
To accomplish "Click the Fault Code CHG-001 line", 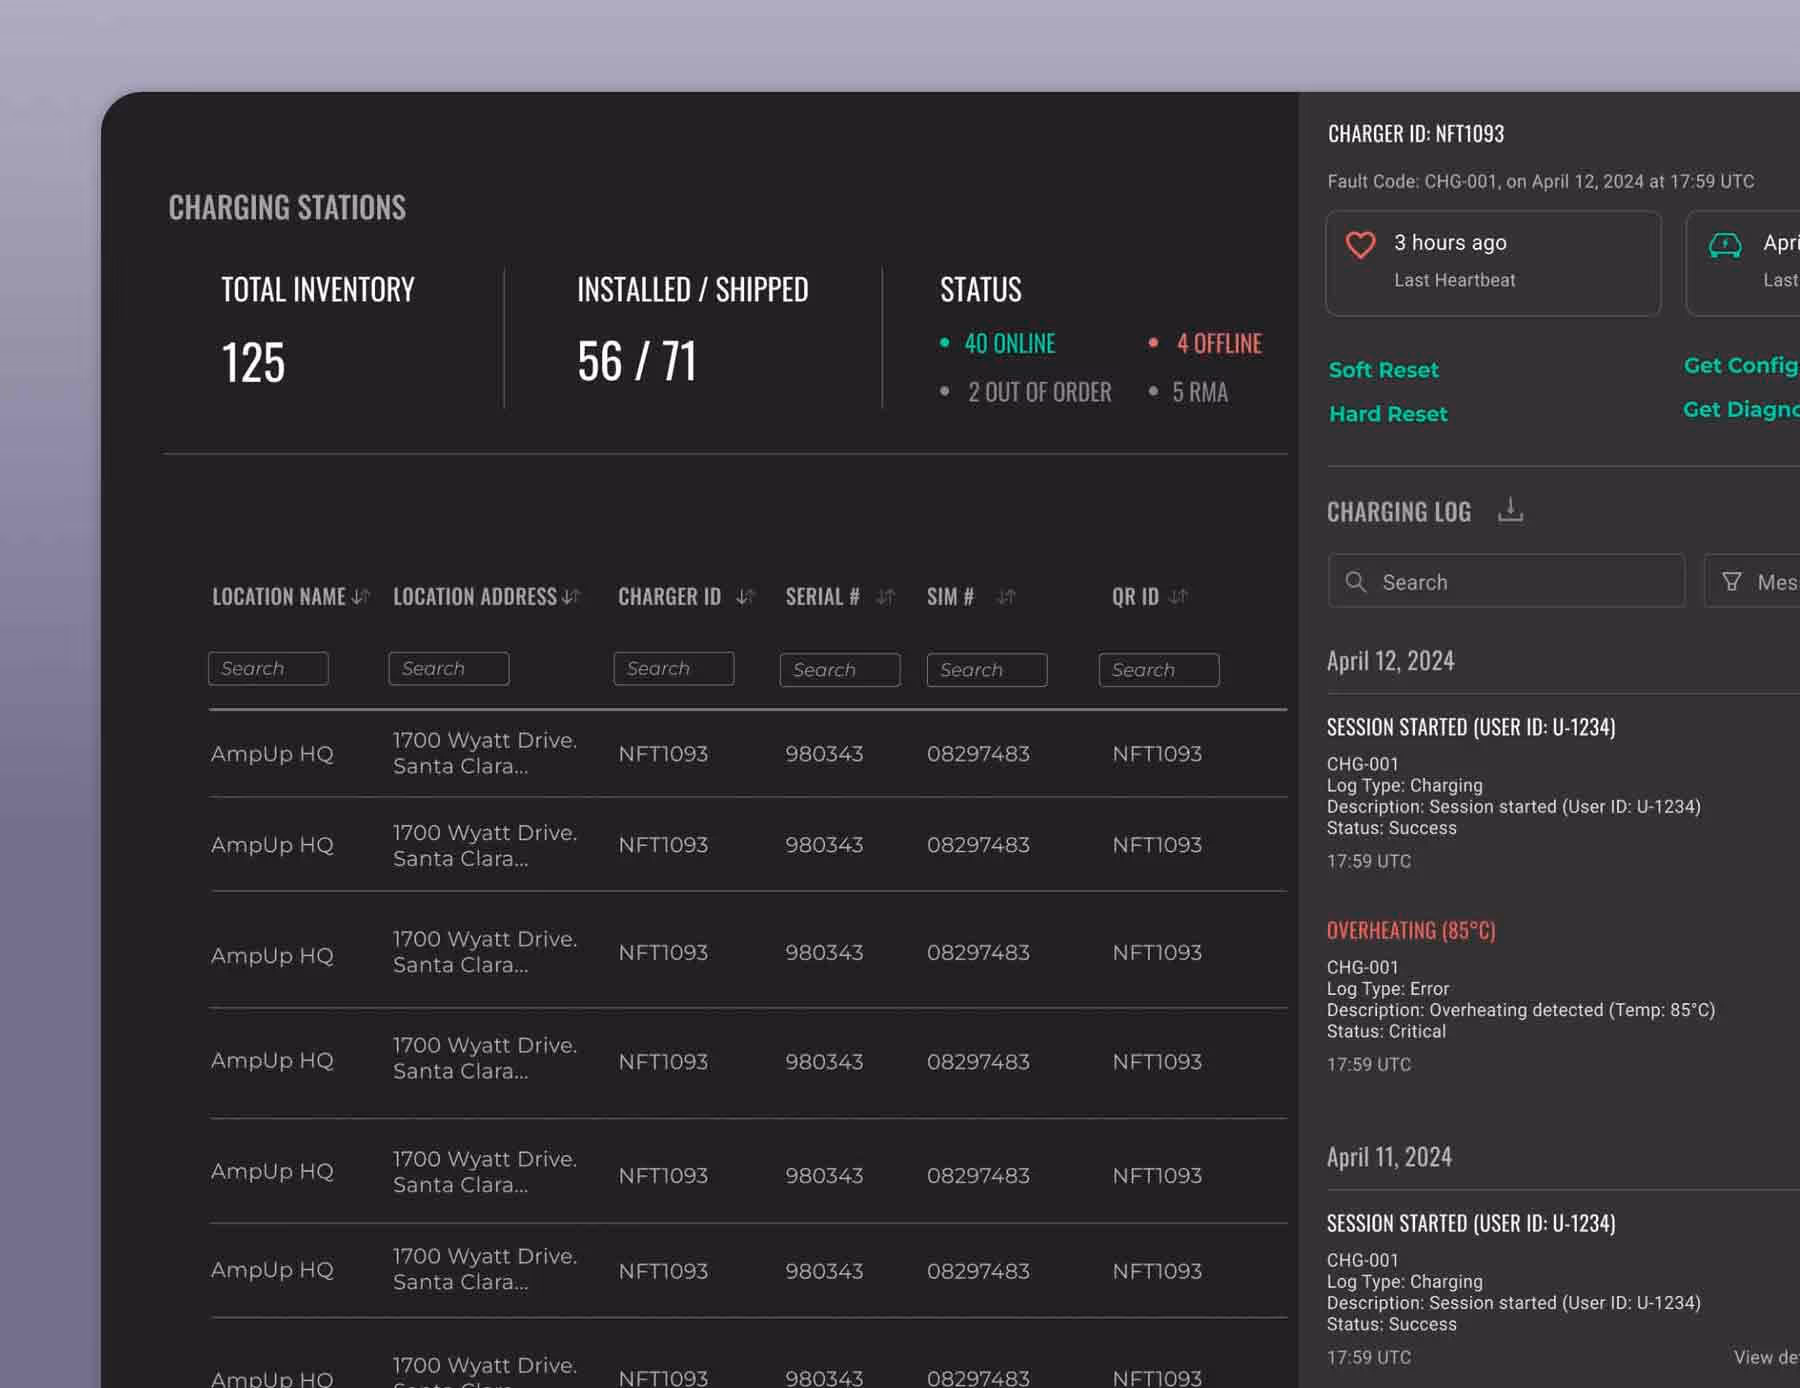I will (x=1540, y=181).
